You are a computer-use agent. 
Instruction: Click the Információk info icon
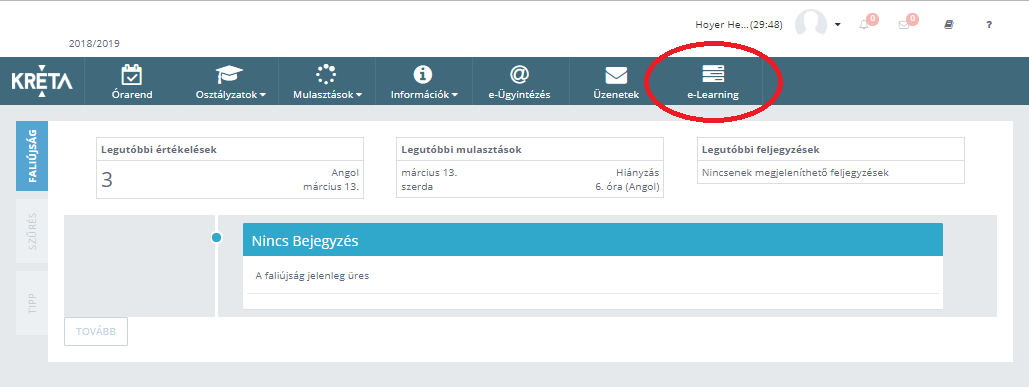click(423, 74)
